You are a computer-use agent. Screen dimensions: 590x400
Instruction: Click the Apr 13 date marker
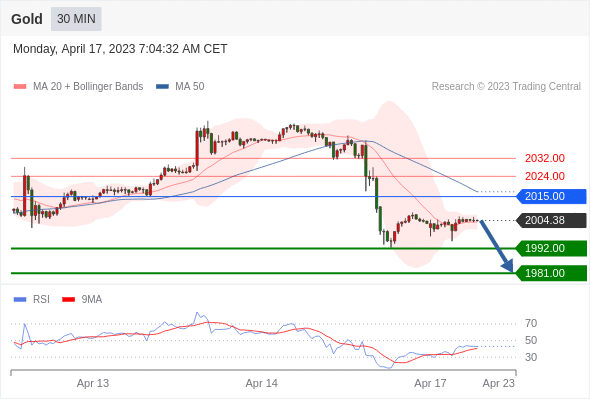click(93, 383)
